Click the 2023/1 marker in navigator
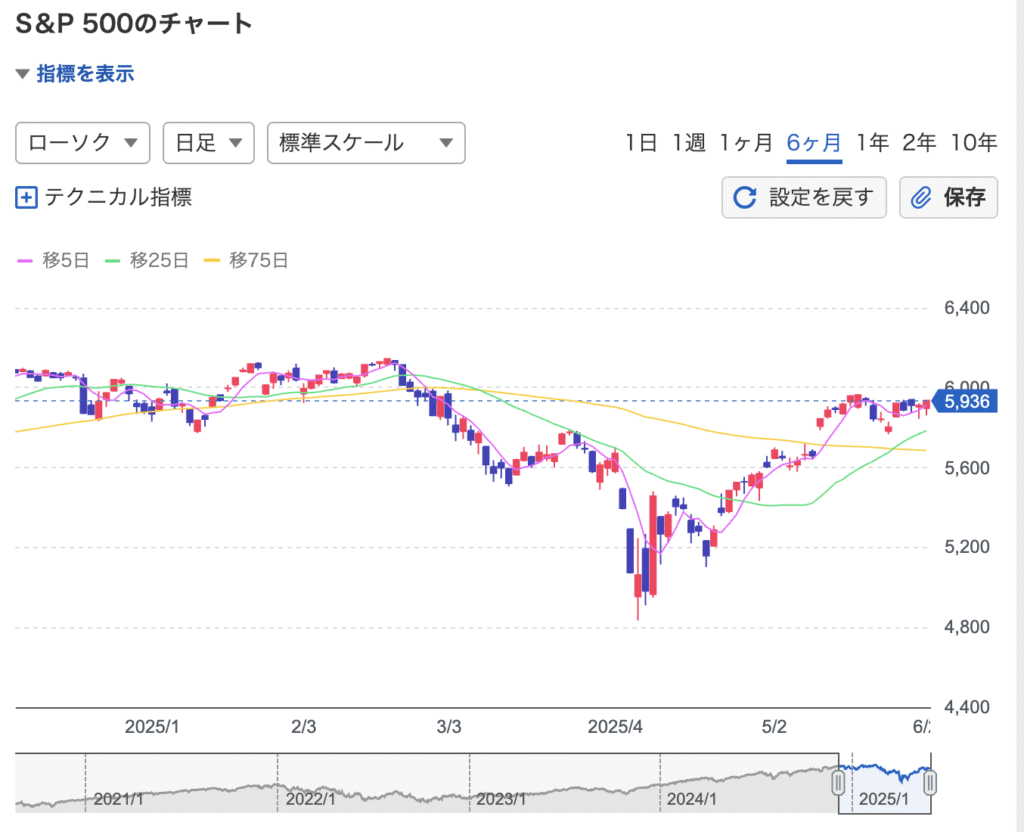1024x832 pixels. (x=502, y=799)
